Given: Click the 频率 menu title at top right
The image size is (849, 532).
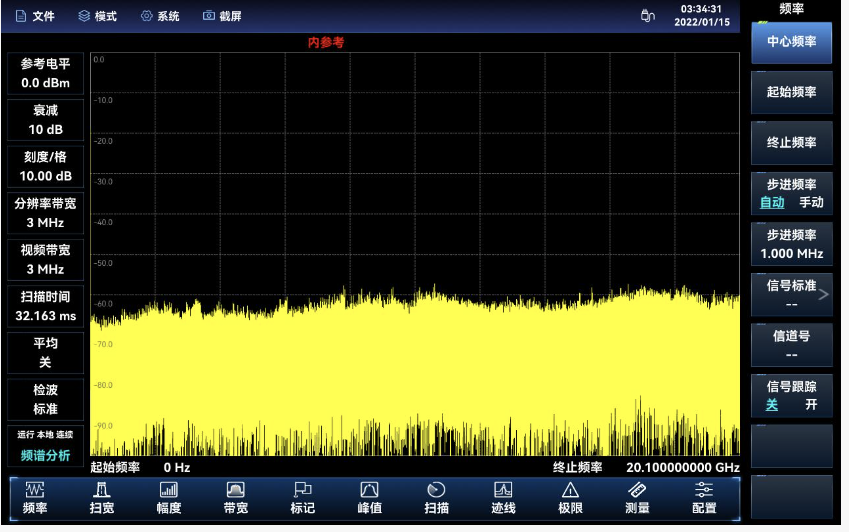Looking at the screenshot, I should tap(792, 8).
